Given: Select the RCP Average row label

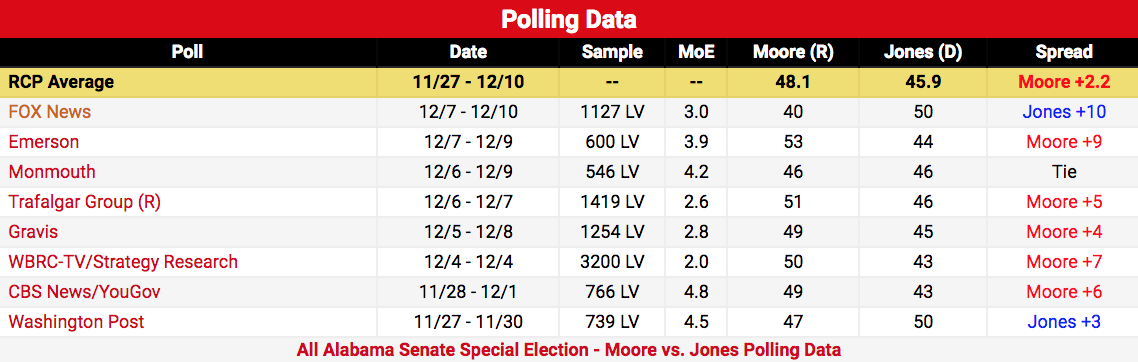Looking at the screenshot, I should [61, 82].
